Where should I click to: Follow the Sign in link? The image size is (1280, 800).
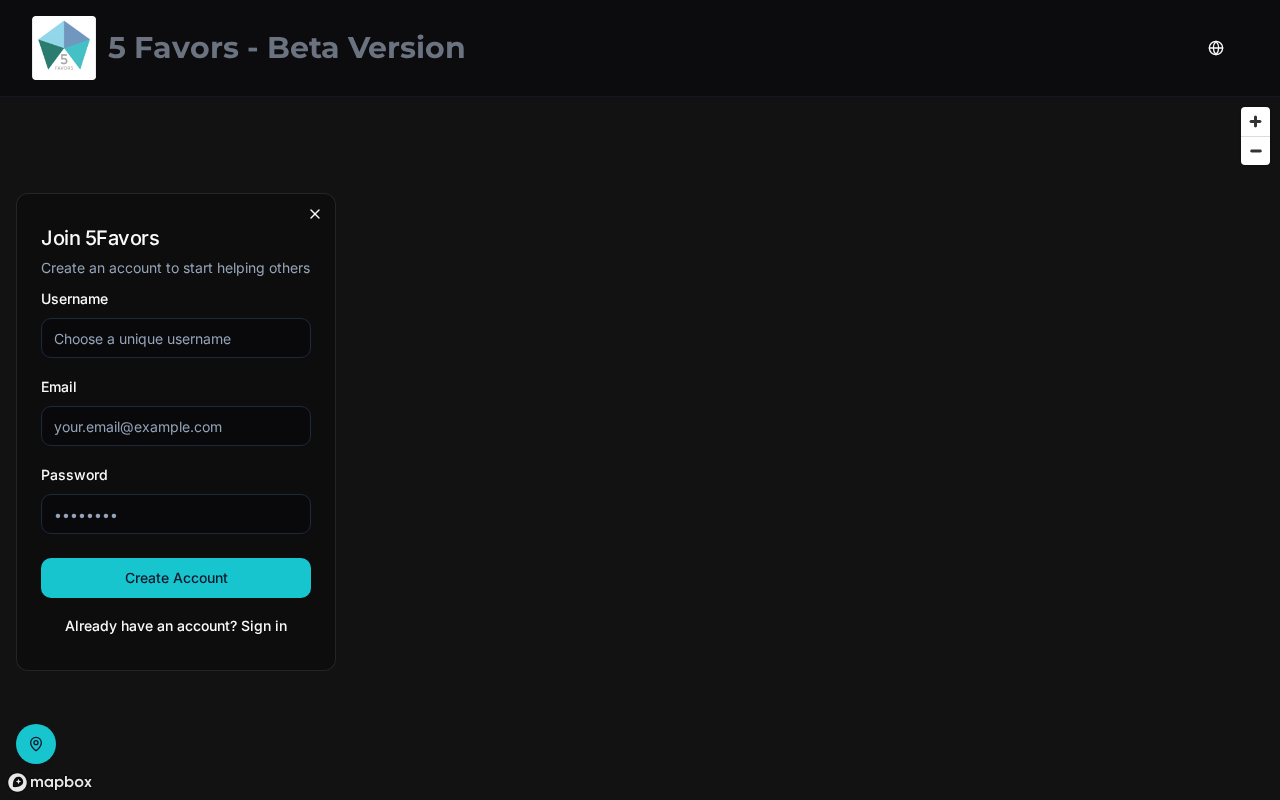264,626
